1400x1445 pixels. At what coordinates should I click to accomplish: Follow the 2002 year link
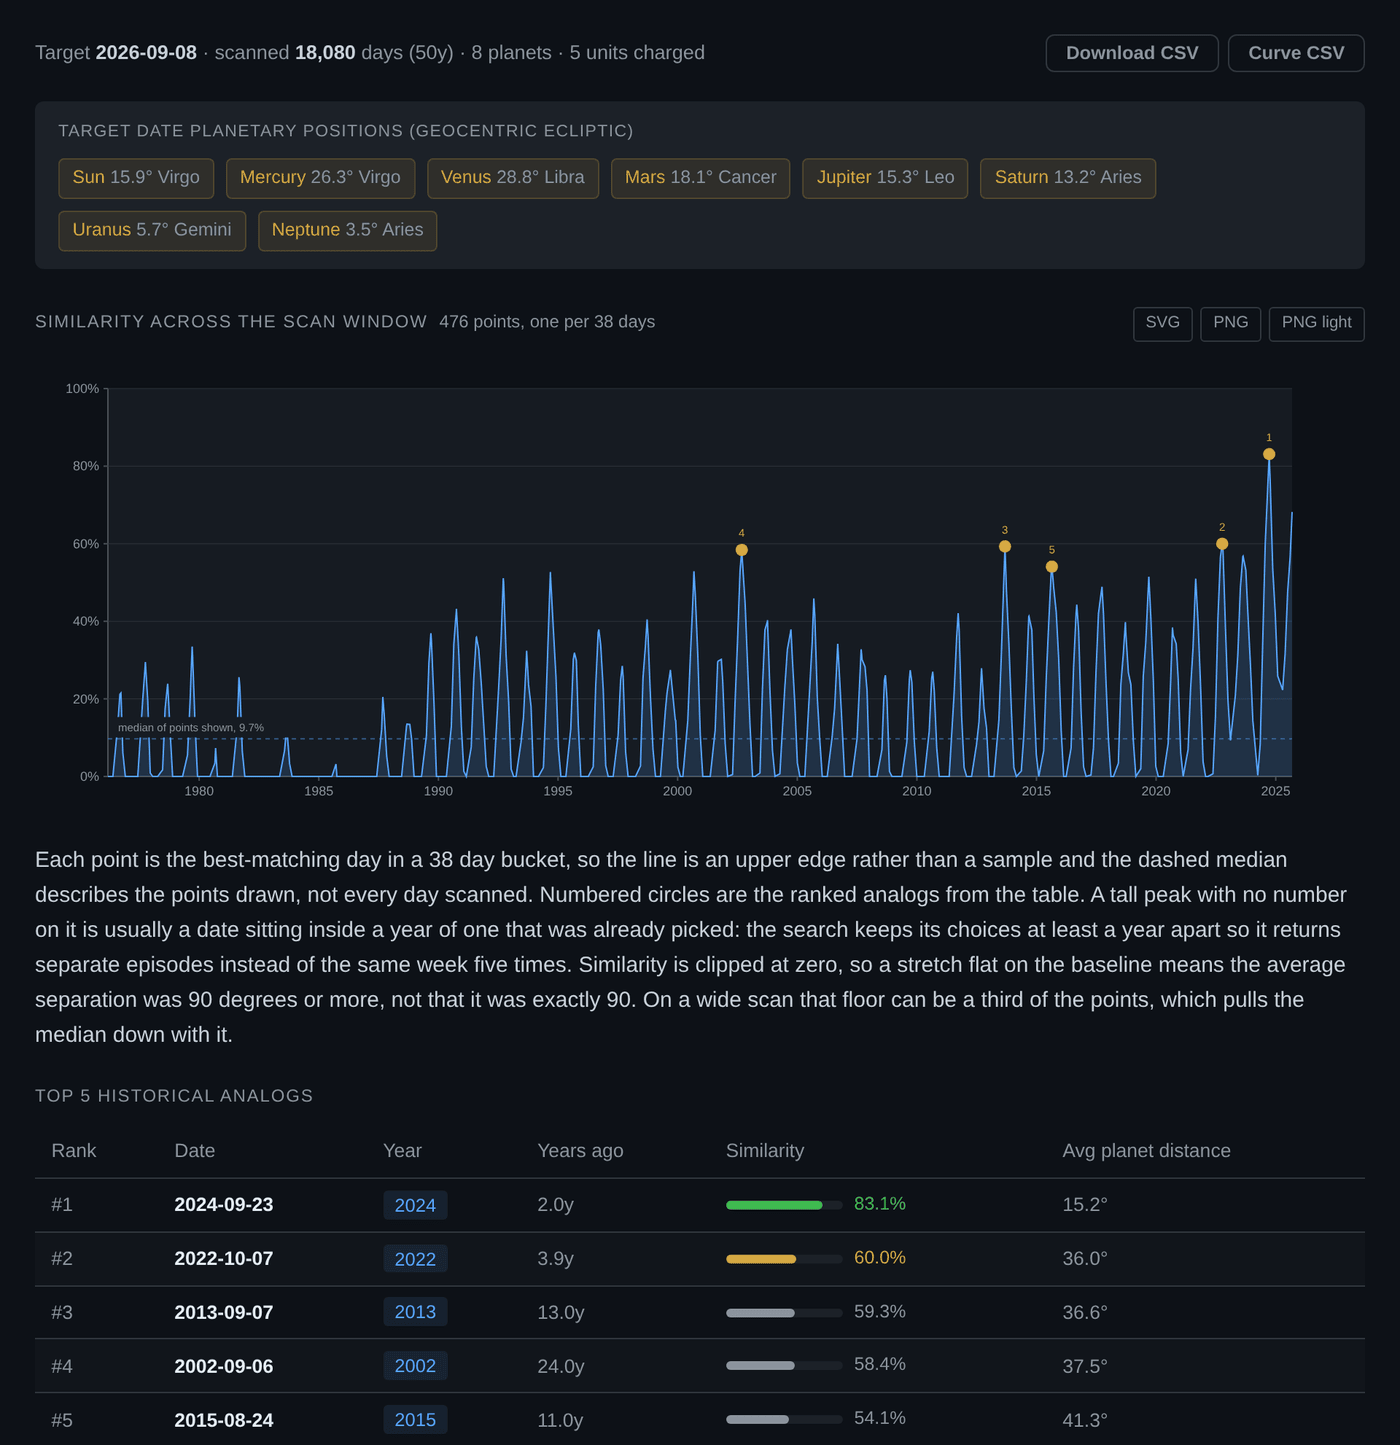pos(415,1366)
